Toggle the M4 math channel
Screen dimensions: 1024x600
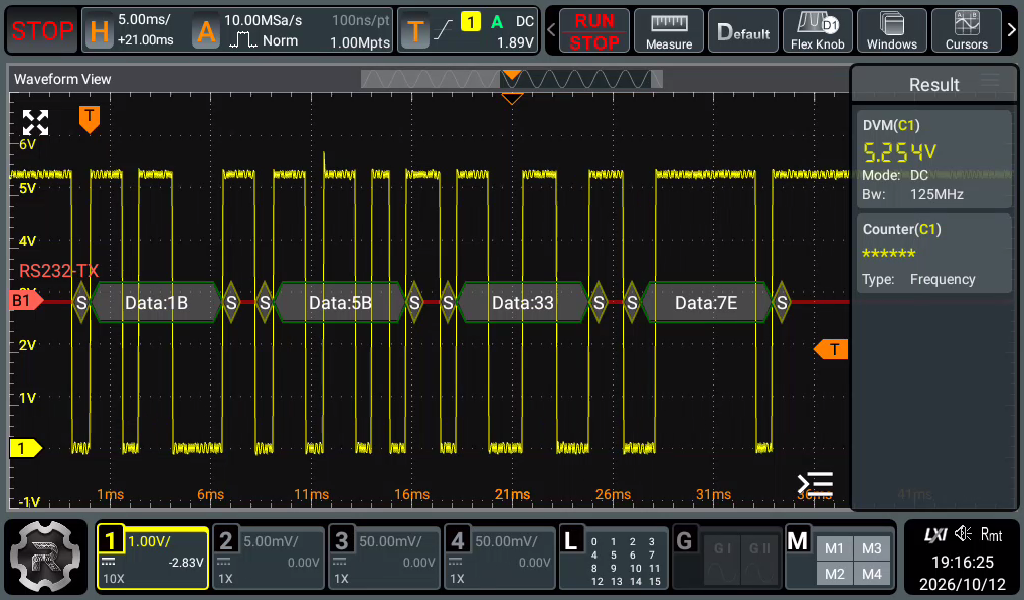(872, 575)
